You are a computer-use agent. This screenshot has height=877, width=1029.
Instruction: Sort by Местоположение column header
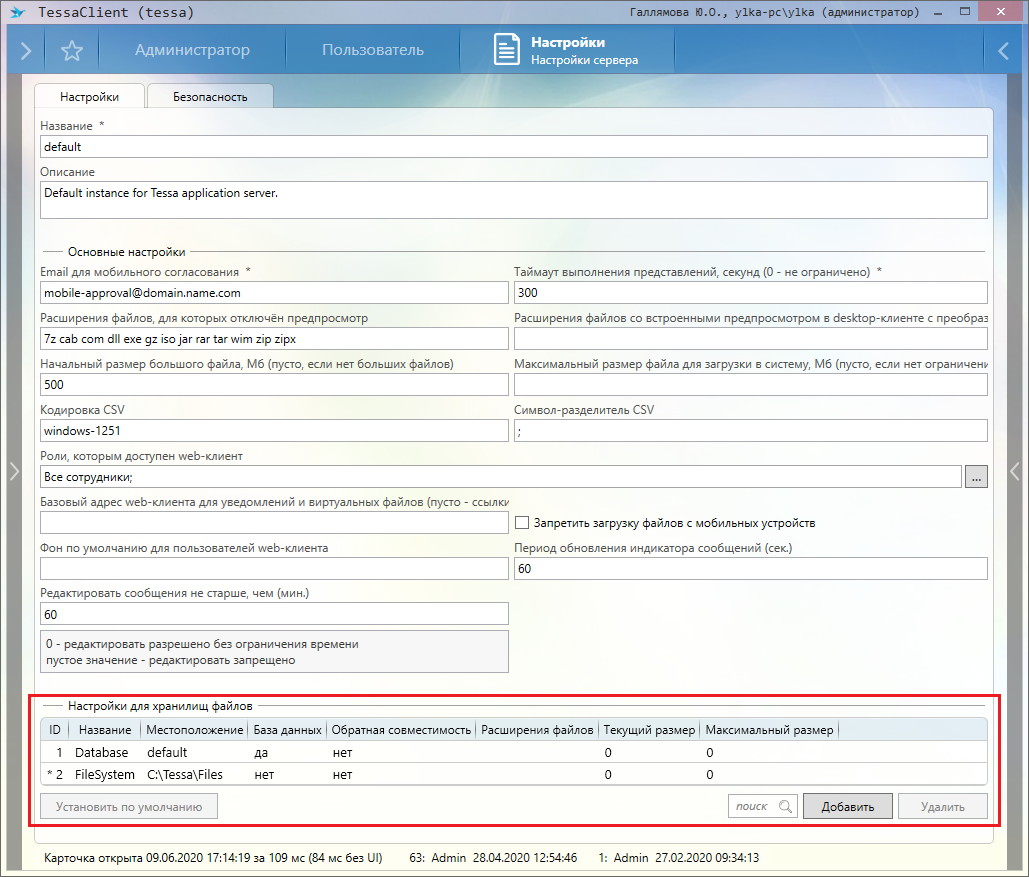point(194,730)
